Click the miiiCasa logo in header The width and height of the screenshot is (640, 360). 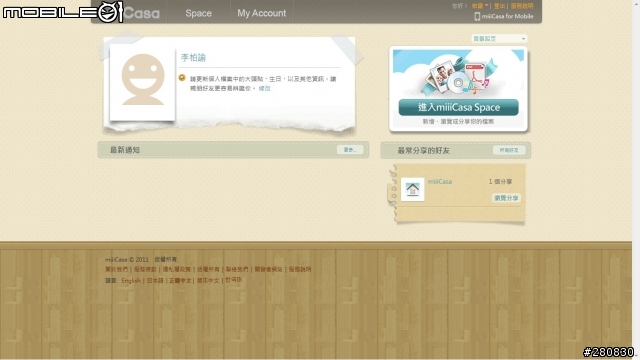pyautogui.click(x=141, y=13)
